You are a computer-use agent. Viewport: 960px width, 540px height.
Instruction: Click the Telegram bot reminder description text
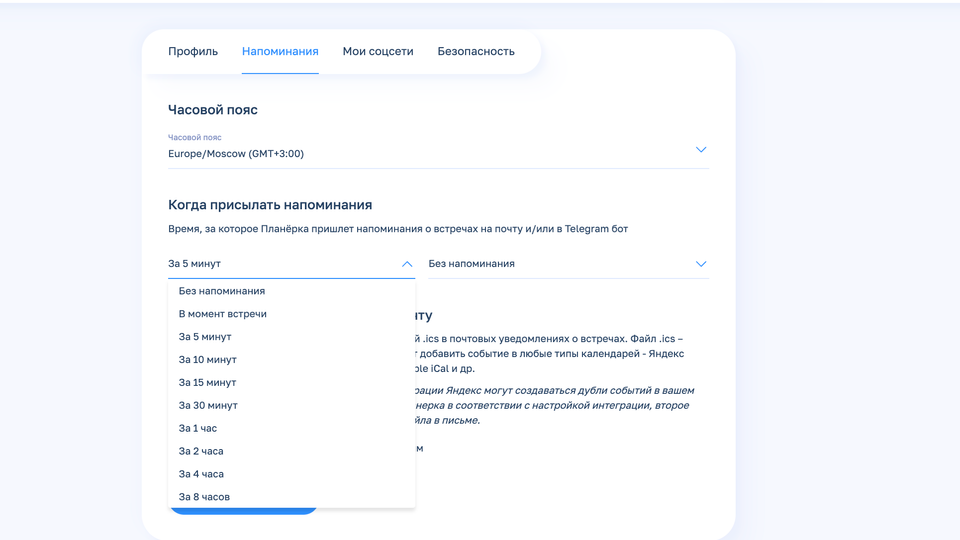pyautogui.click(x=398, y=229)
